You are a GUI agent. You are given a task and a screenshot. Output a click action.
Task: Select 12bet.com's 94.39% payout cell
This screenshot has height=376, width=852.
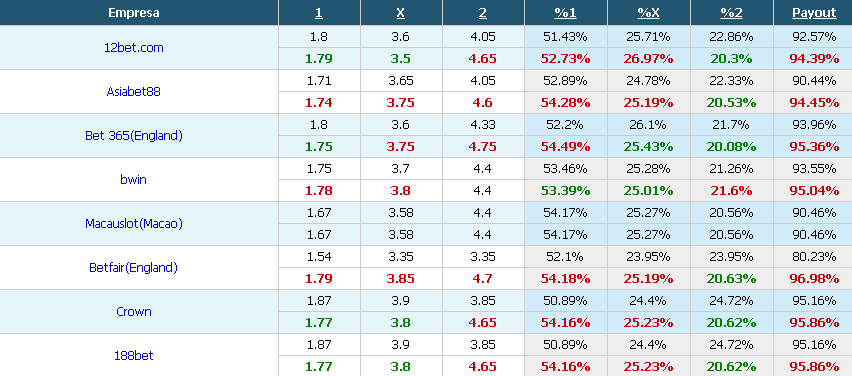tap(814, 59)
